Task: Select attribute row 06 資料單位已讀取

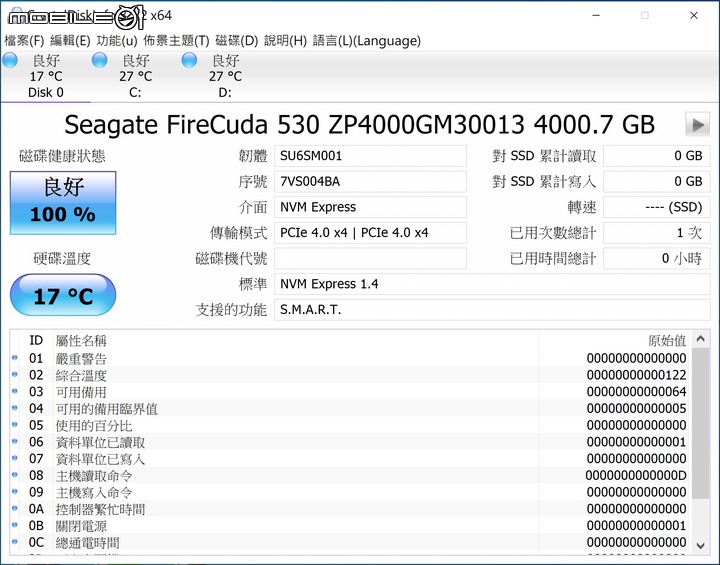Action: [x=350, y=442]
